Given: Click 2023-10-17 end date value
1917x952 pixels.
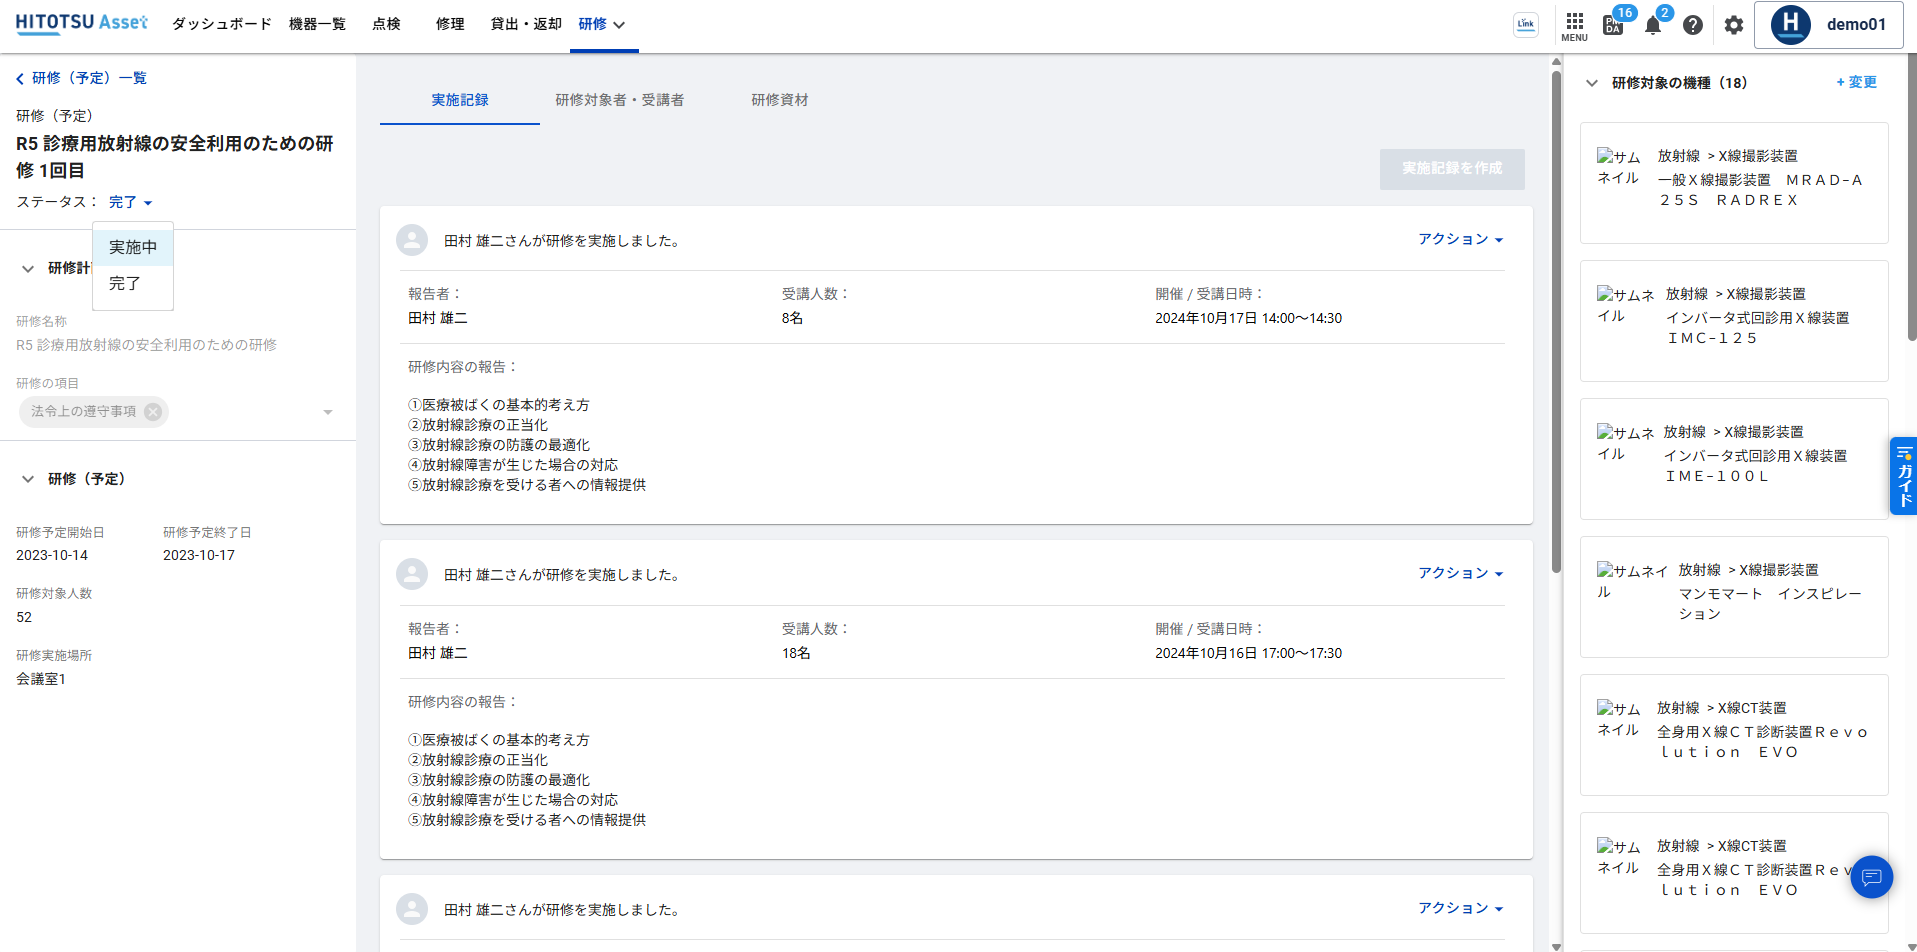Looking at the screenshot, I should pyautogui.click(x=199, y=555).
